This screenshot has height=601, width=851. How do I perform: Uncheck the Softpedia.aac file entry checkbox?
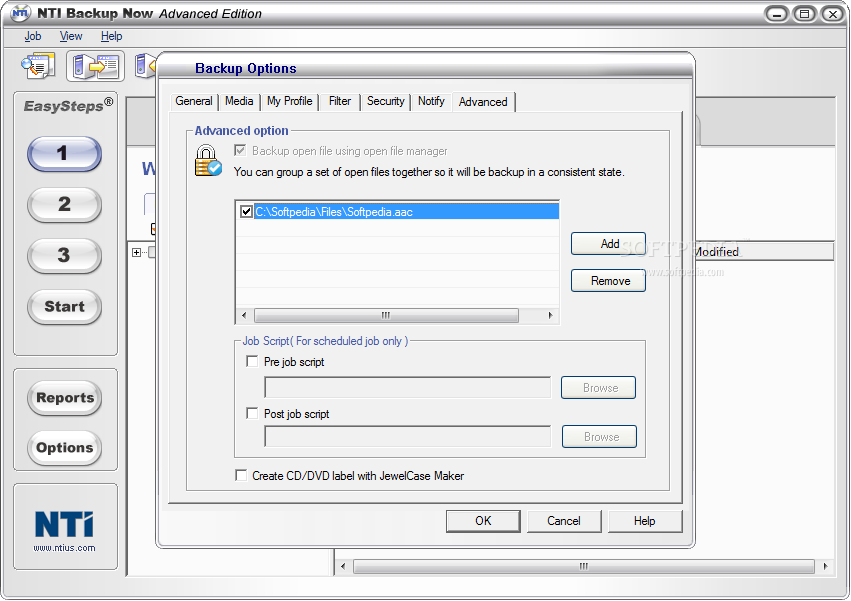[246, 211]
